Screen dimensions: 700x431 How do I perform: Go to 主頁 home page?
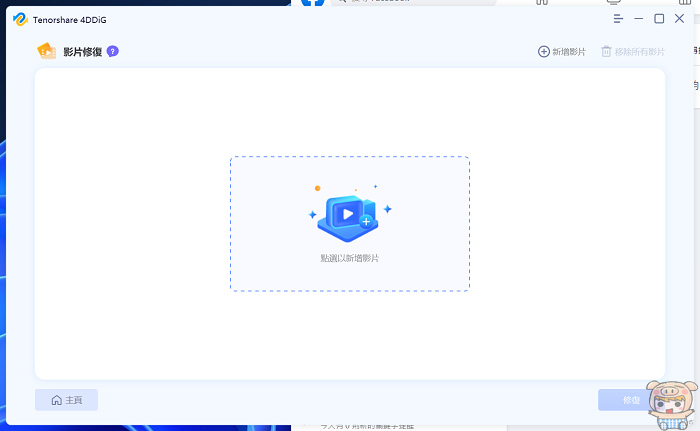(66, 400)
